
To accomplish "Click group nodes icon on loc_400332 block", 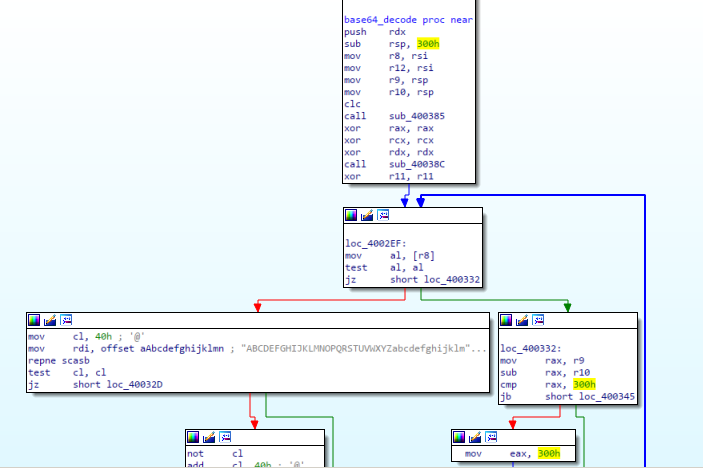I will 537,320.
